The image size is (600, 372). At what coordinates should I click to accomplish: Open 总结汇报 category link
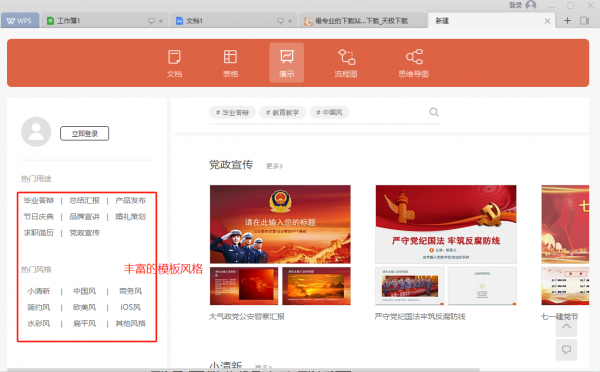[84, 201]
